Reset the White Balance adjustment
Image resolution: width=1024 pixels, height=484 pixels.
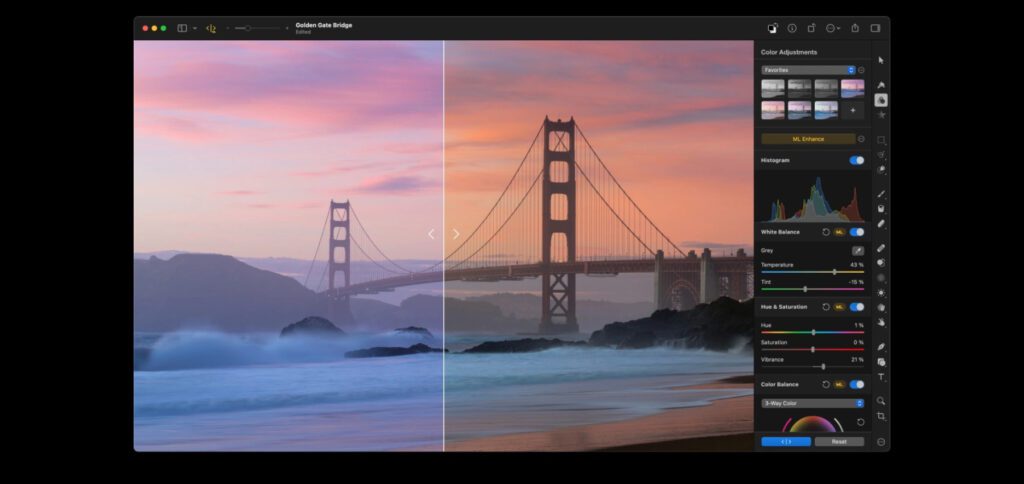point(826,232)
